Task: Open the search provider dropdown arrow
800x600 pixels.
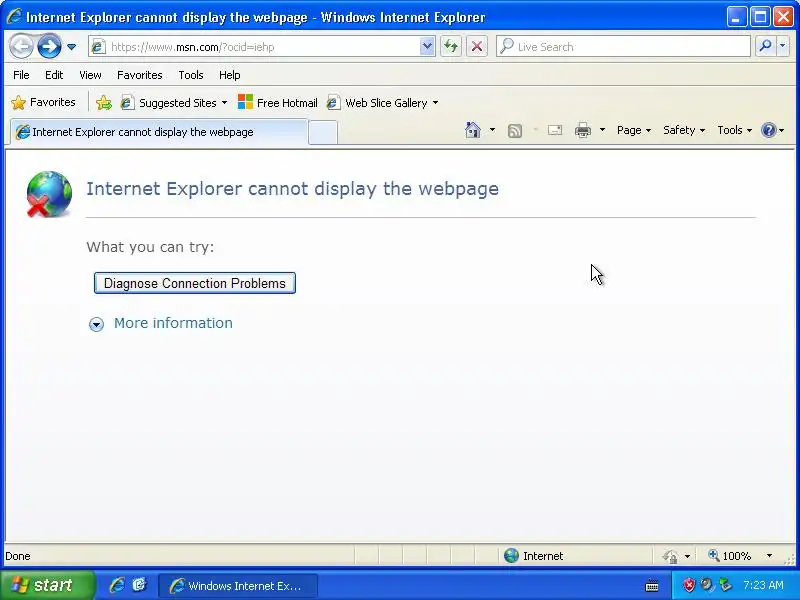Action: [x=783, y=47]
